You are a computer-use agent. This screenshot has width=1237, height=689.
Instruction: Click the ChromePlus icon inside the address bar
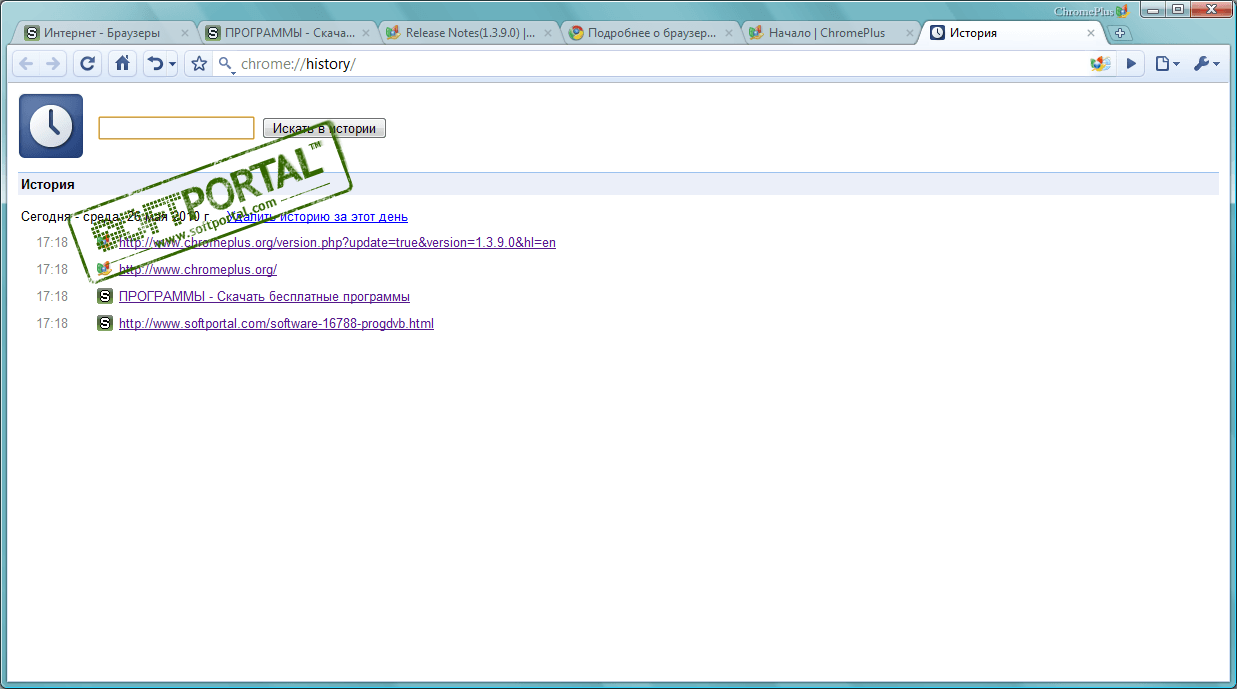click(x=1100, y=64)
